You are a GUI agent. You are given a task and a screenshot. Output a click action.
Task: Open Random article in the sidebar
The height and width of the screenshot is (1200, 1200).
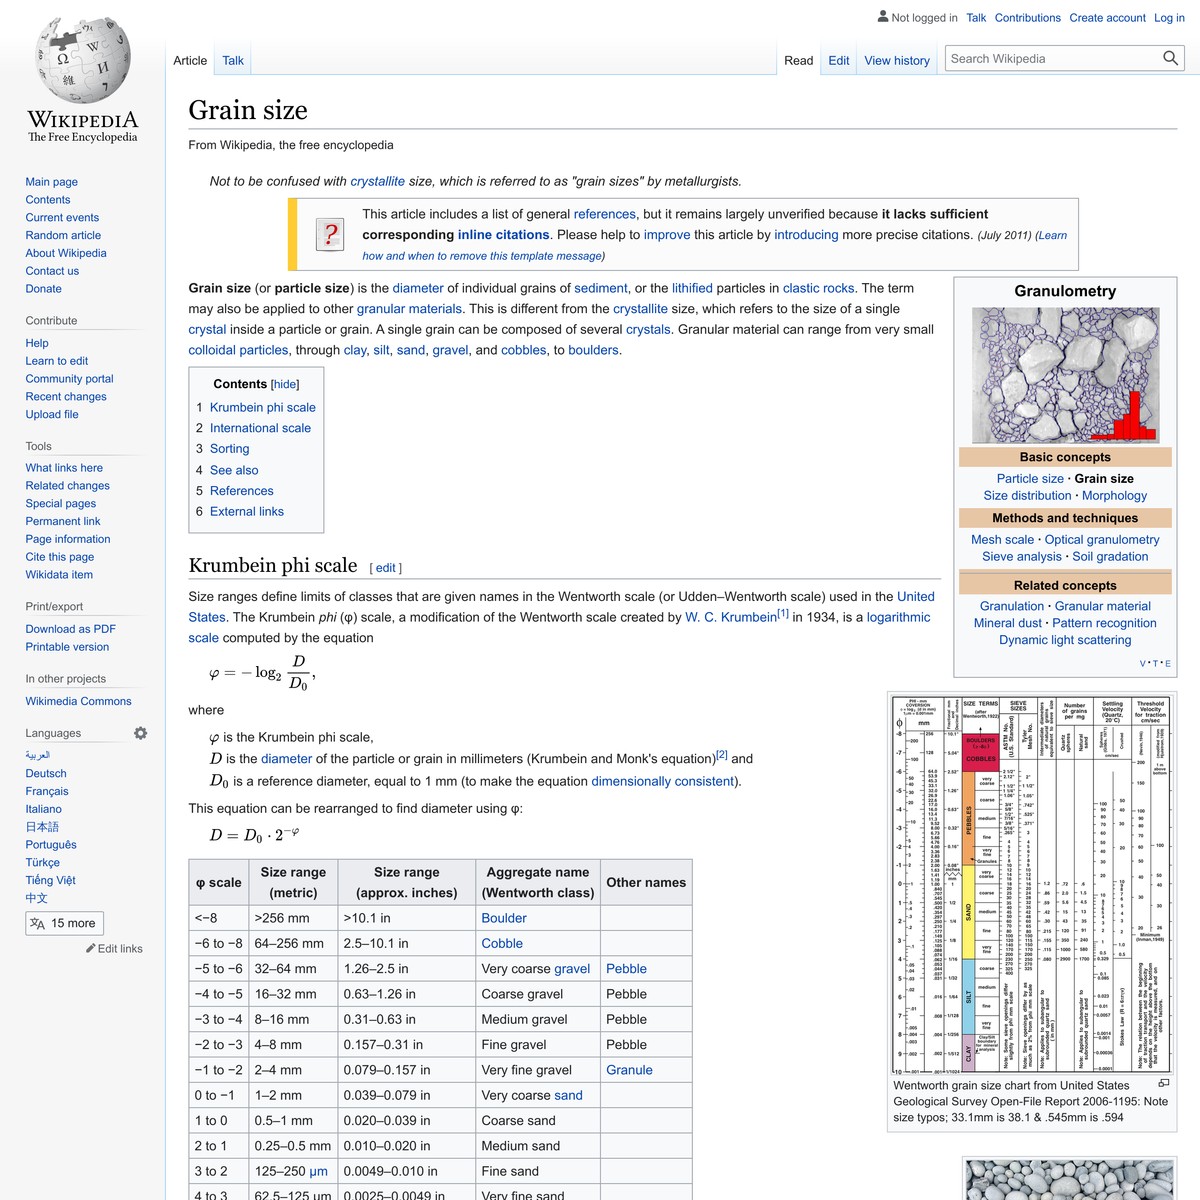(x=62, y=235)
